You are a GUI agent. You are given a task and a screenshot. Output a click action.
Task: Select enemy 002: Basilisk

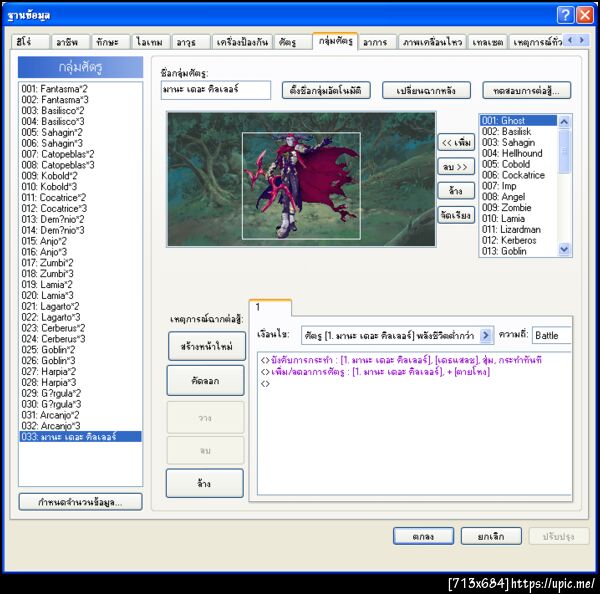click(x=518, y=131)
